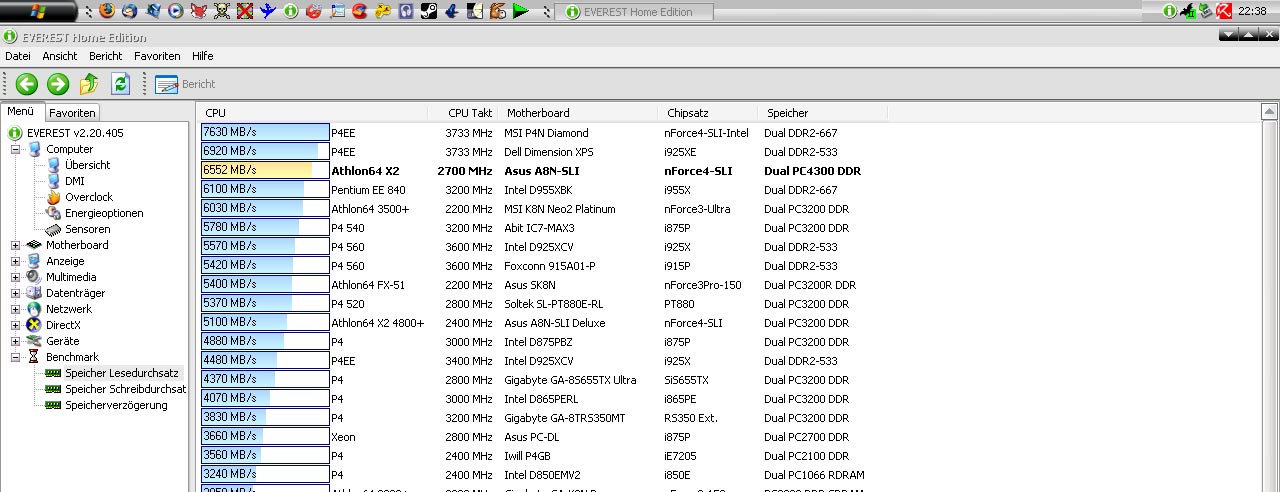Expand the Geräte tree node
The width and height of the screenshot is (1280, 492).
(16, 341)
